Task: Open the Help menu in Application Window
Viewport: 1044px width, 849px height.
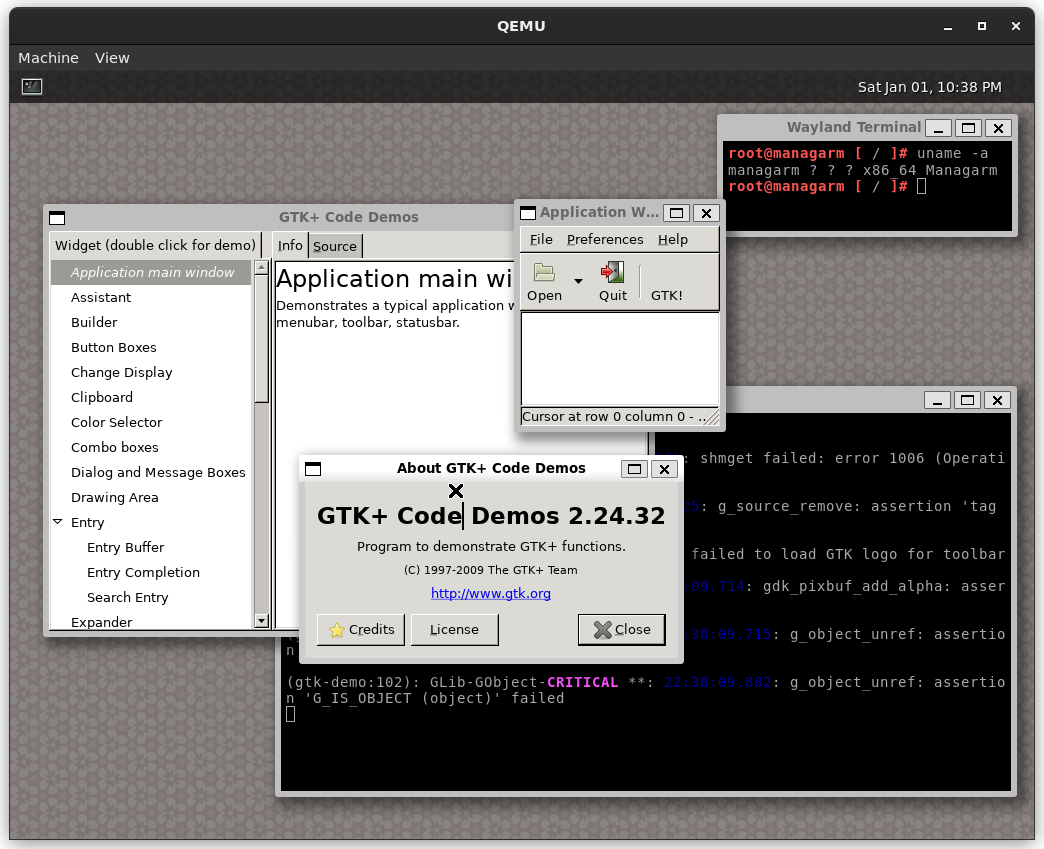Action: [672, 240]
